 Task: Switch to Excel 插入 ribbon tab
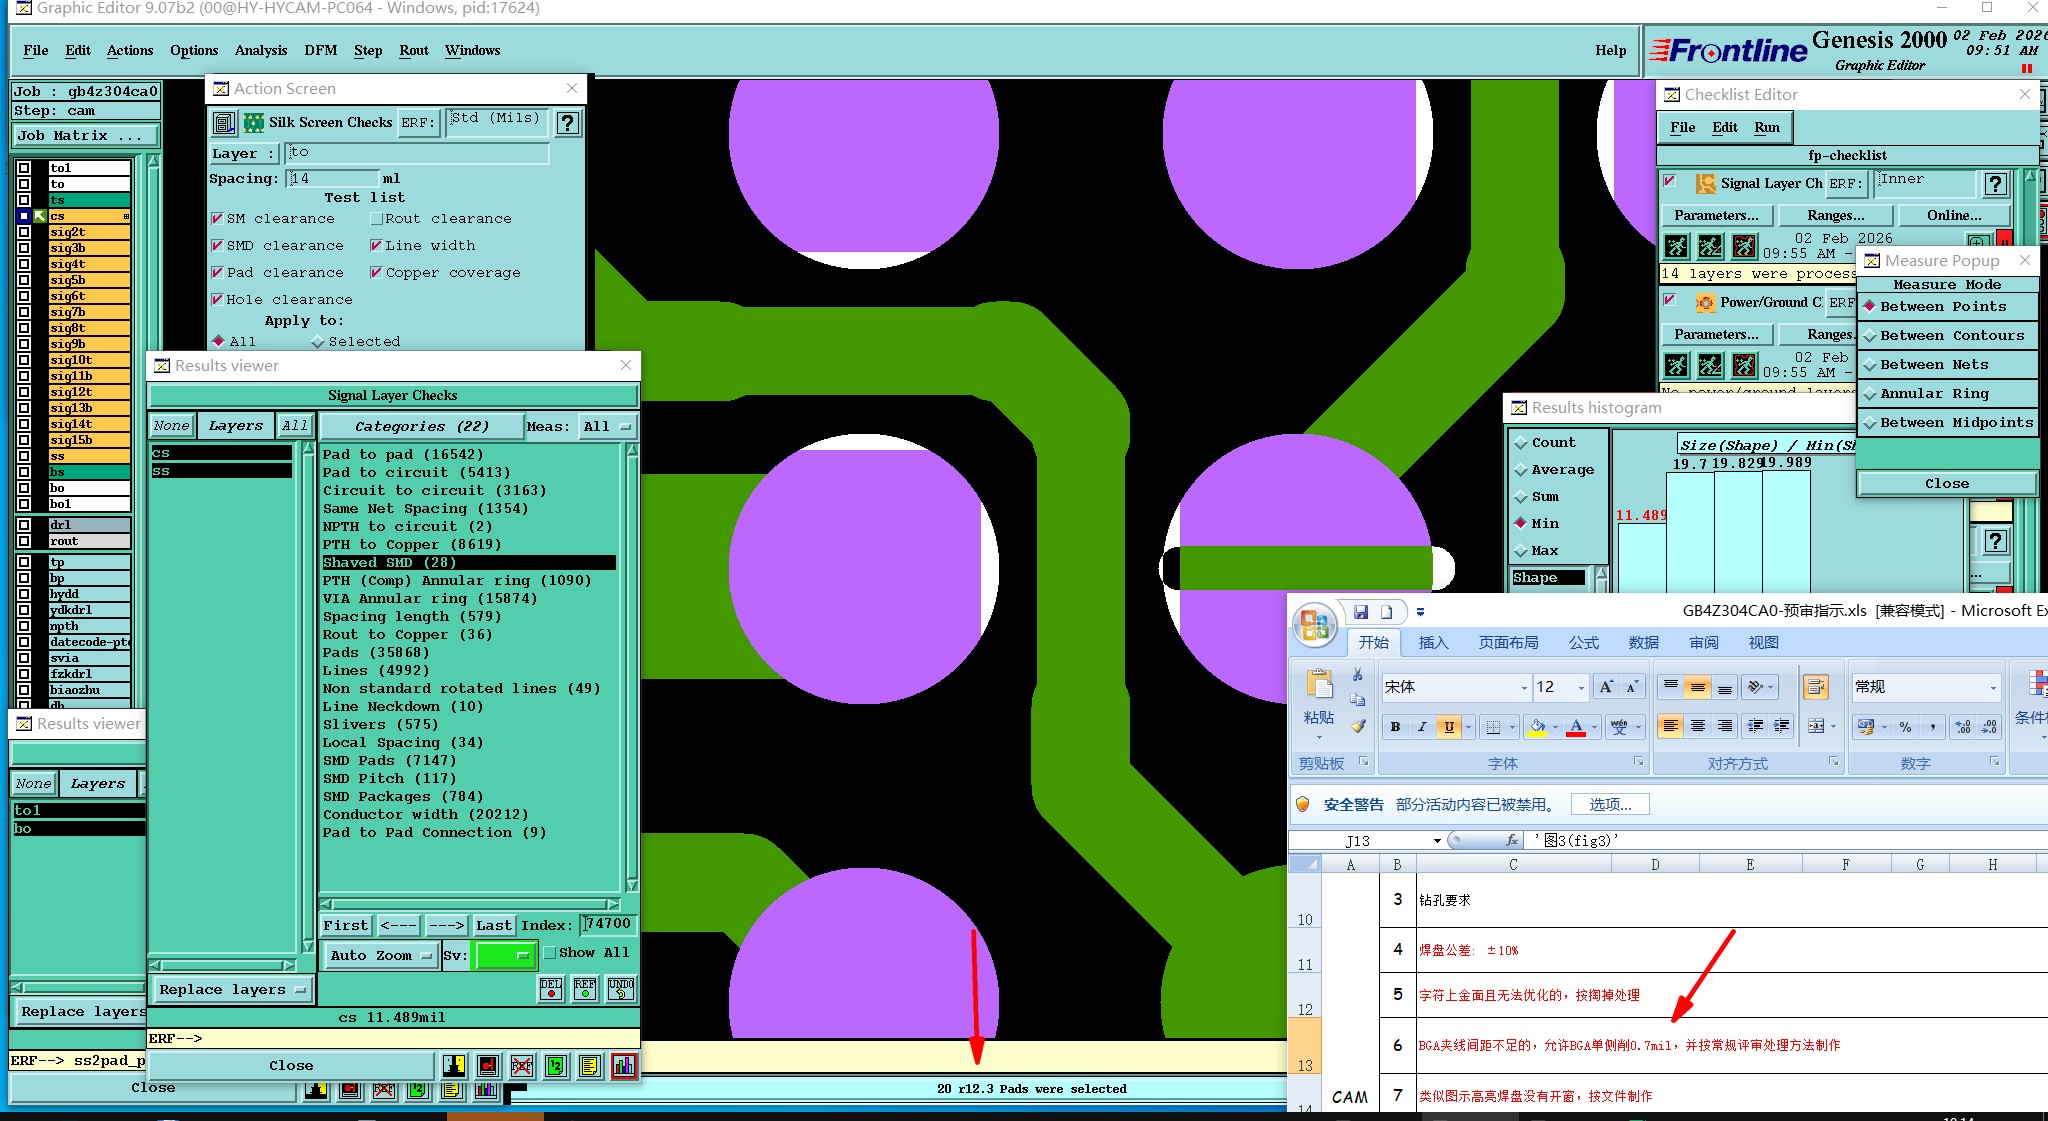(x=1433, y=643)
